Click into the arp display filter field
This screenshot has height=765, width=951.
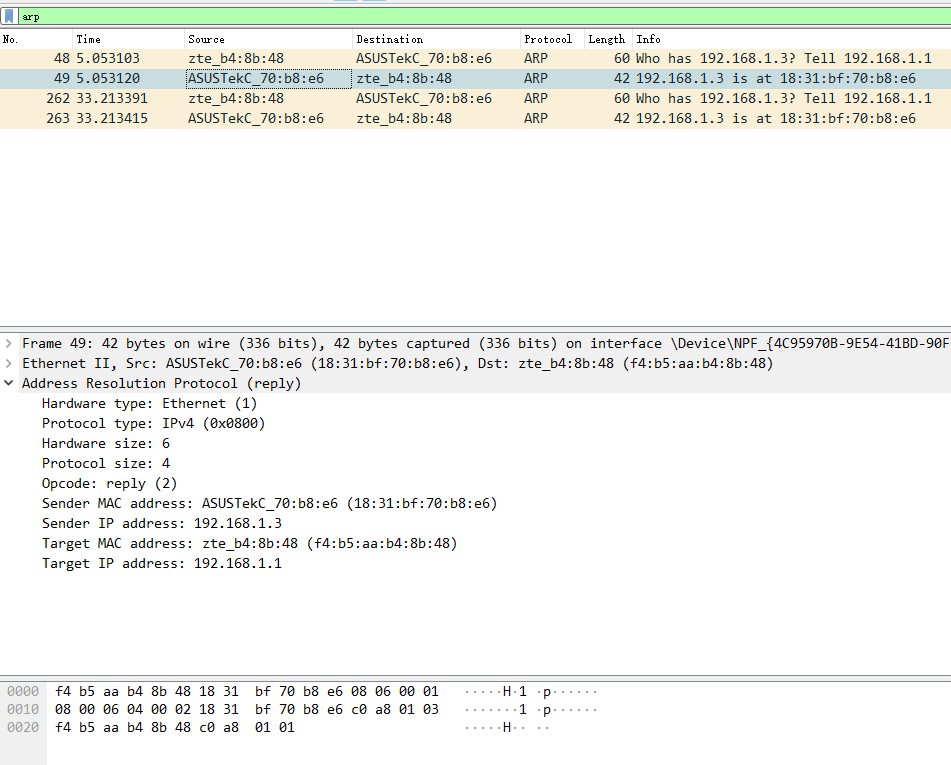[400, 17]
